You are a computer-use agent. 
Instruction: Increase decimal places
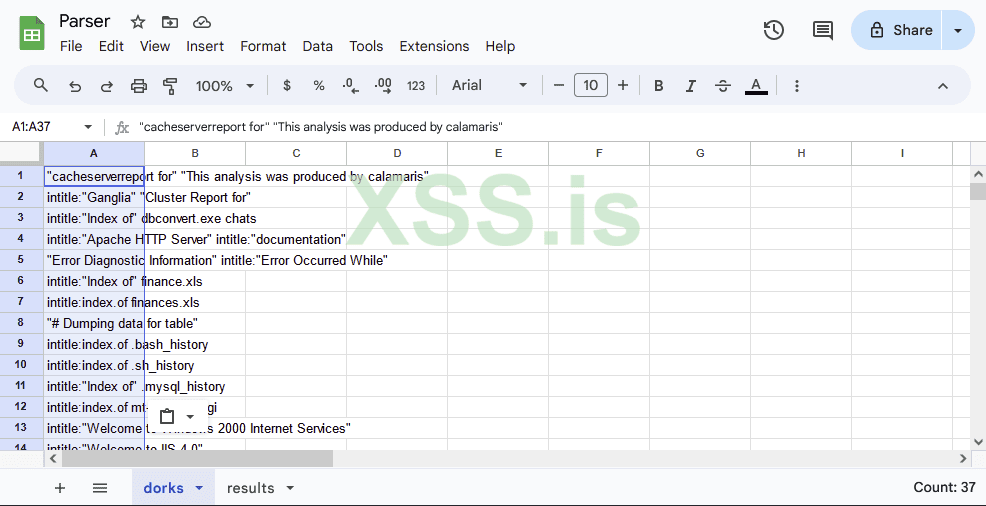pos(383,85)
